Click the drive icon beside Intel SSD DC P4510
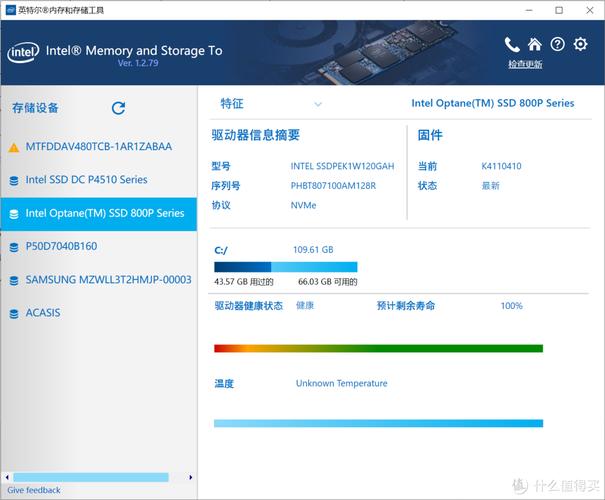Viewport: 605px width, 500px height. (x=14, y=181)
